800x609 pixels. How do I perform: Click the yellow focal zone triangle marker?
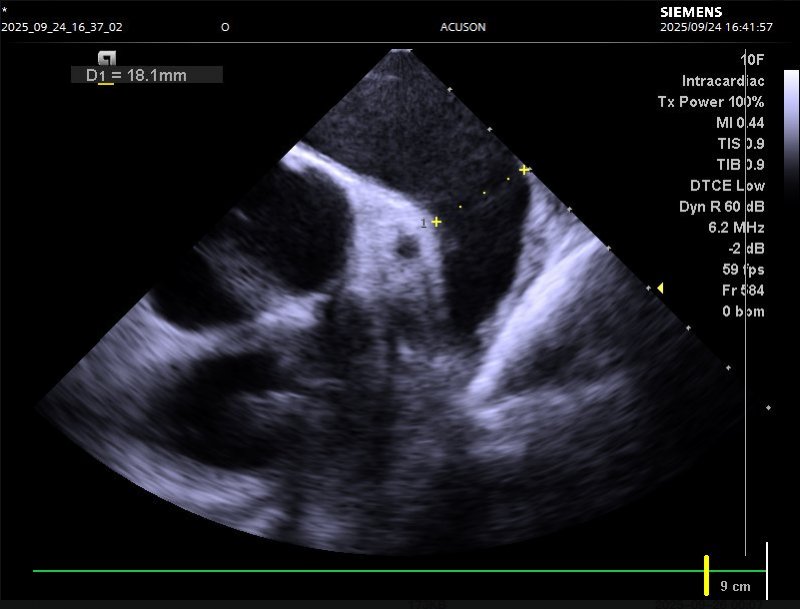tap(660, 288)
